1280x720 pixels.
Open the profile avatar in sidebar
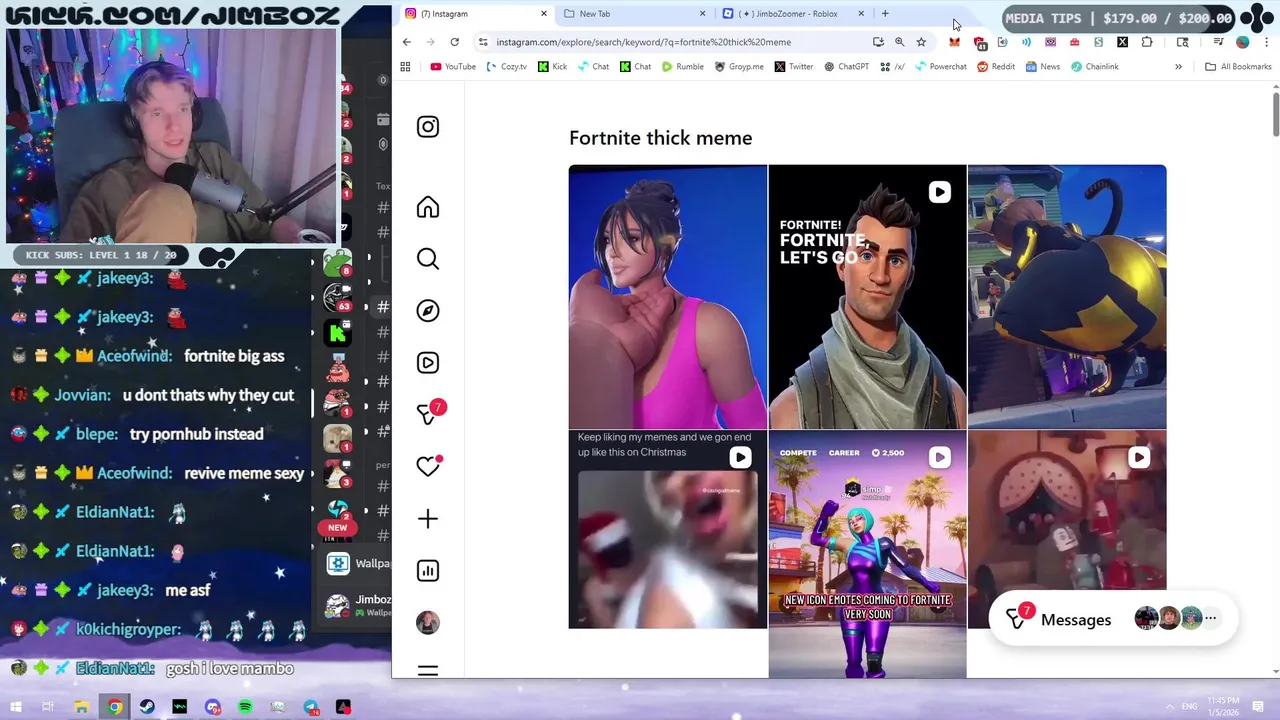click(428, 622)
